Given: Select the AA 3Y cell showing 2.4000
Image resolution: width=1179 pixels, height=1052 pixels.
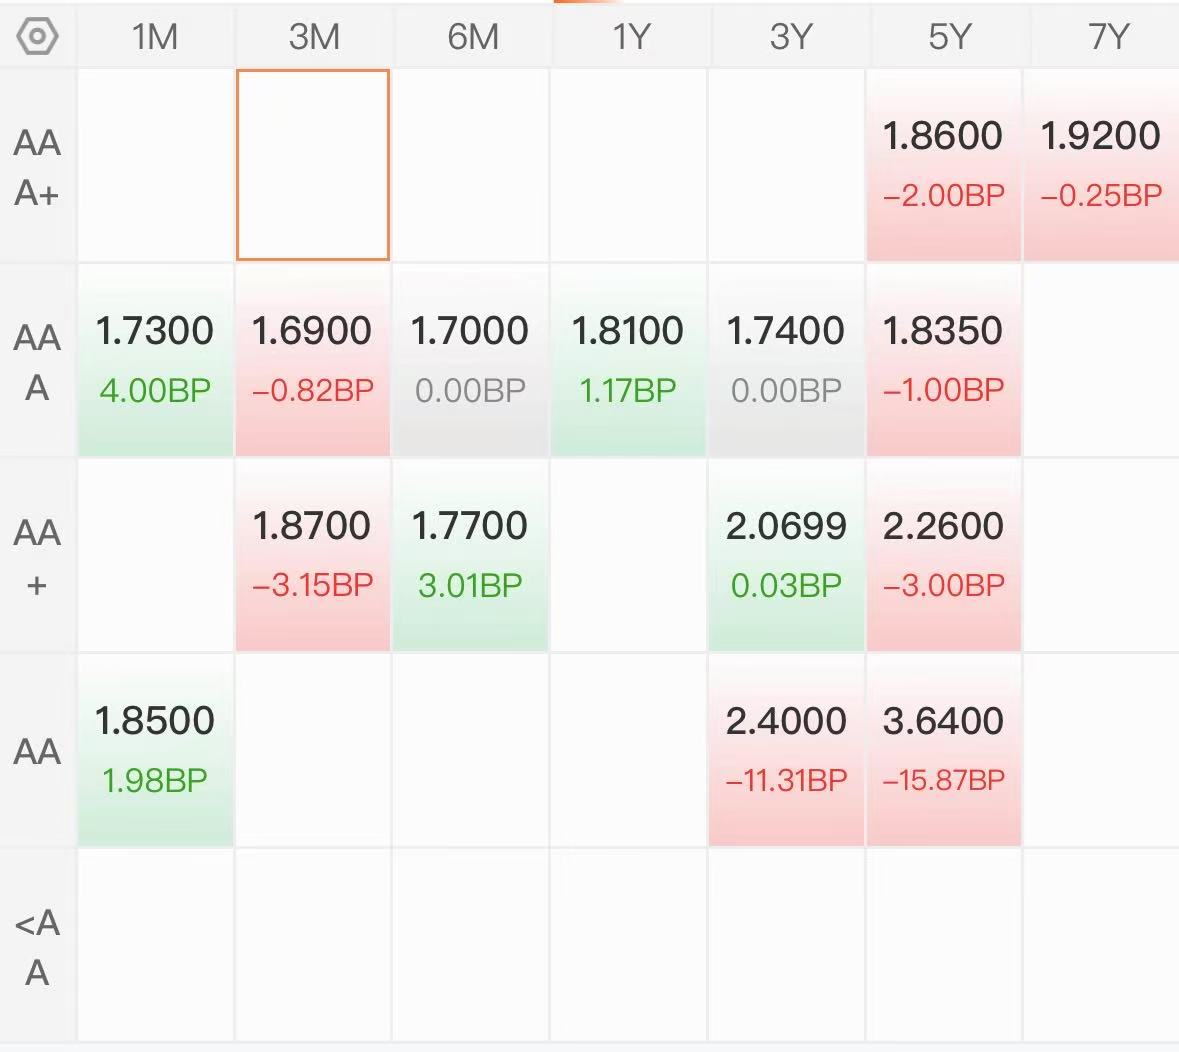Looking at the screenshot, I should click(786, 750).
